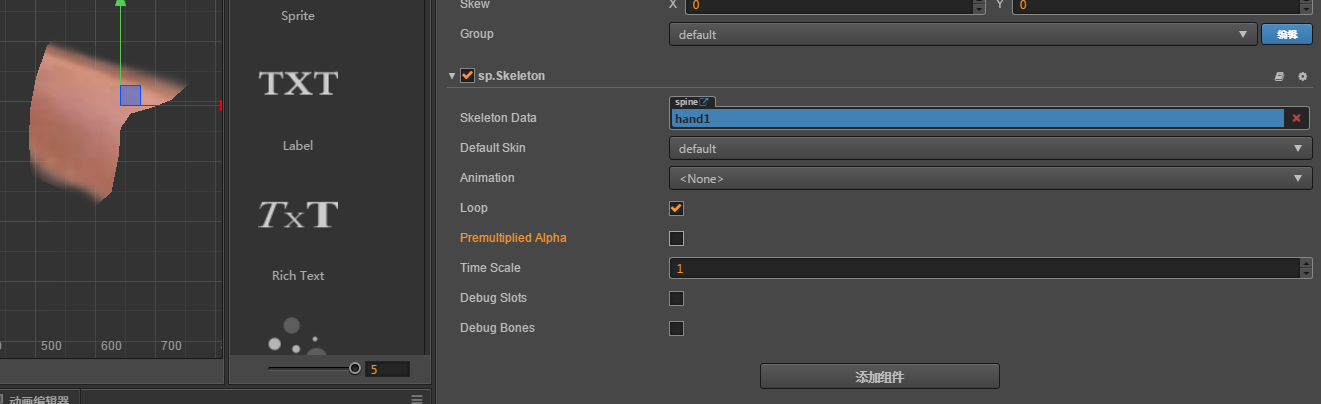Open the Animation dropdown
The height and width of the screenshot is (404, 1321).
[x=989, y=178]
